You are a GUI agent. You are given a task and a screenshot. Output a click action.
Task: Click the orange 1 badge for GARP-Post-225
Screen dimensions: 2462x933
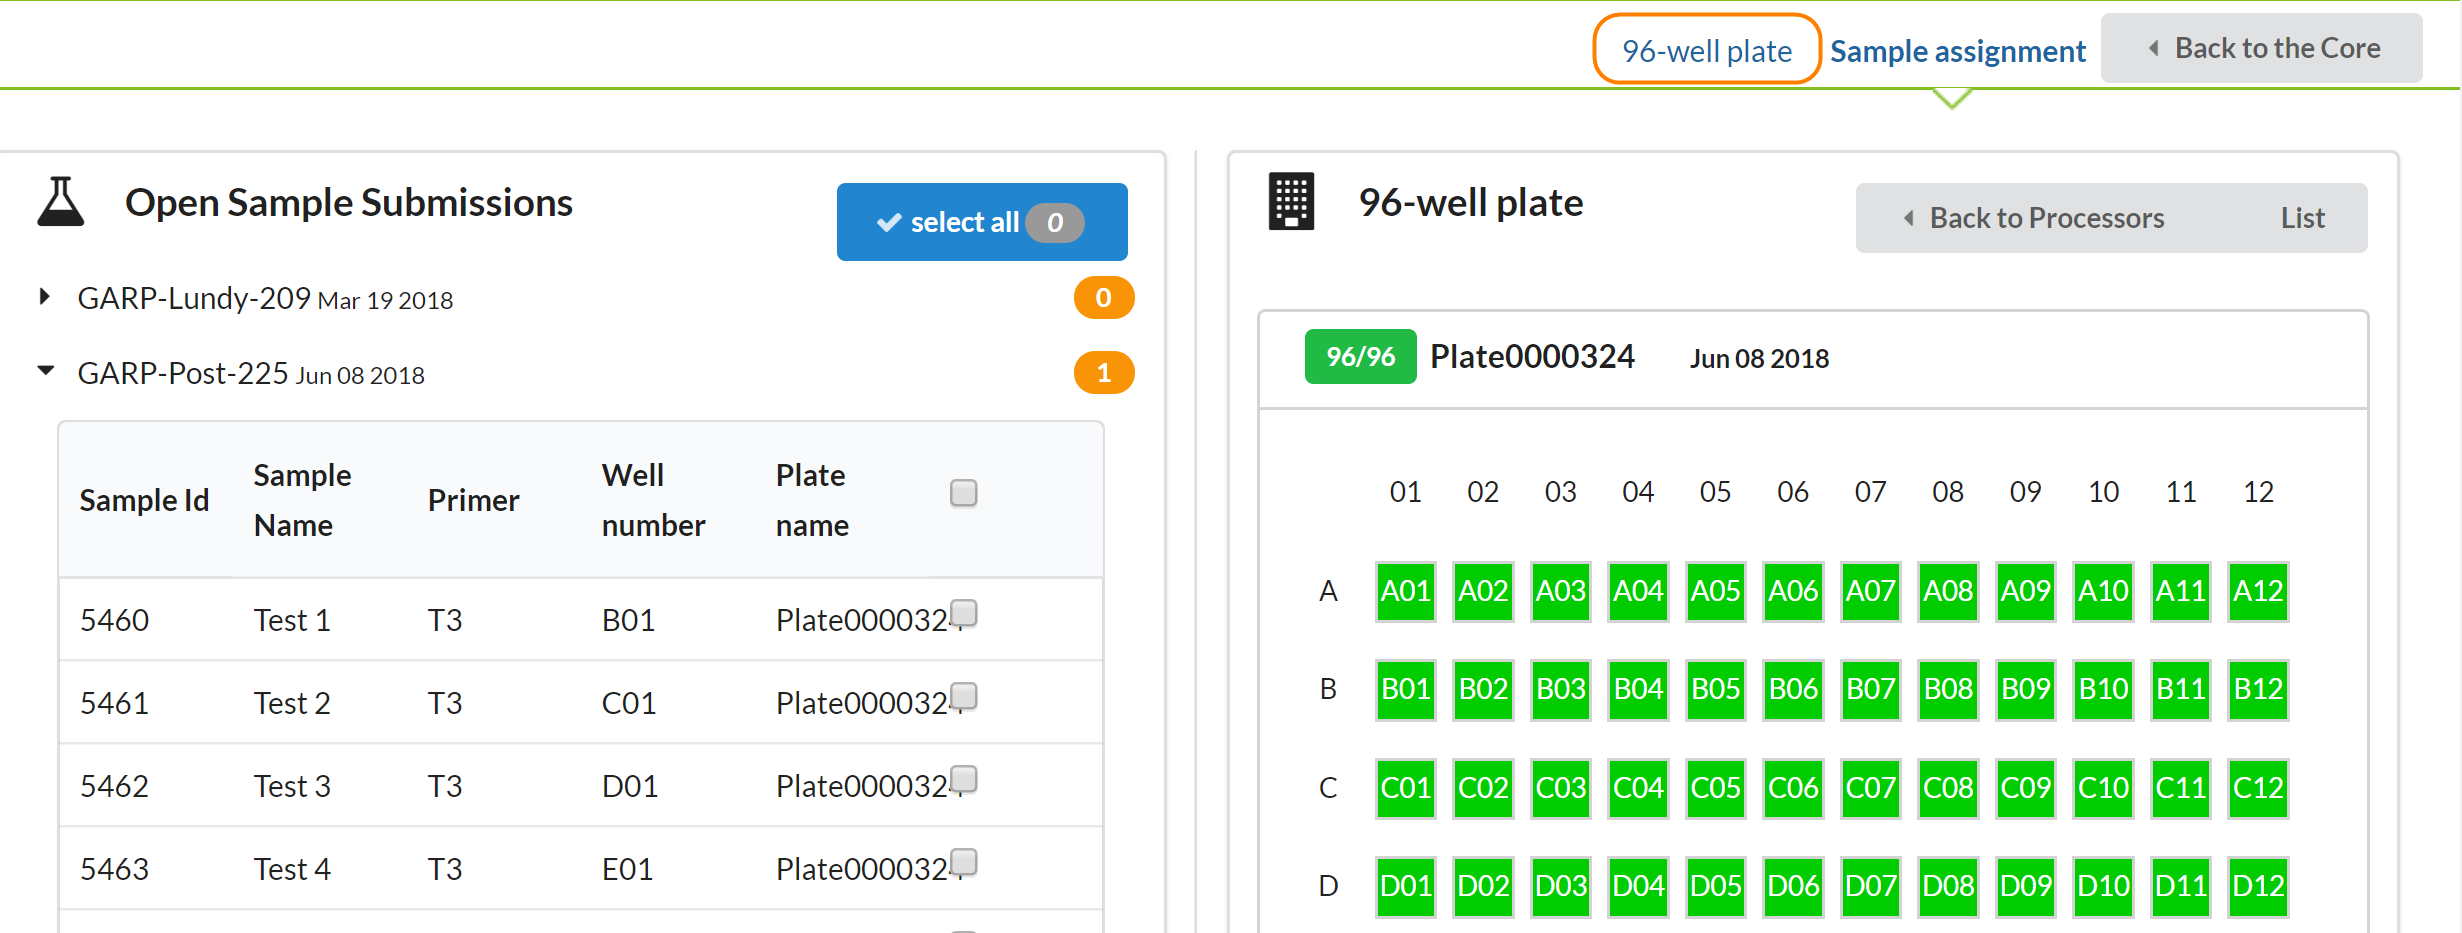[x=1103, y=373]
